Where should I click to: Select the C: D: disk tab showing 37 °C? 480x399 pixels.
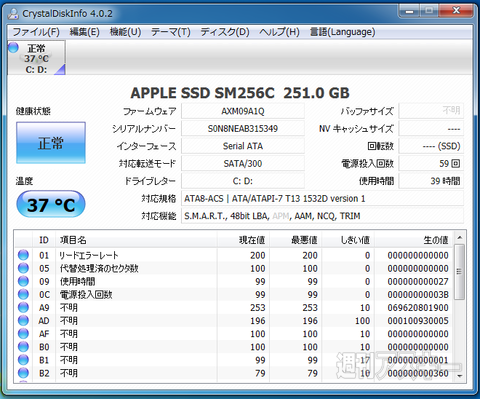point(36,58)
